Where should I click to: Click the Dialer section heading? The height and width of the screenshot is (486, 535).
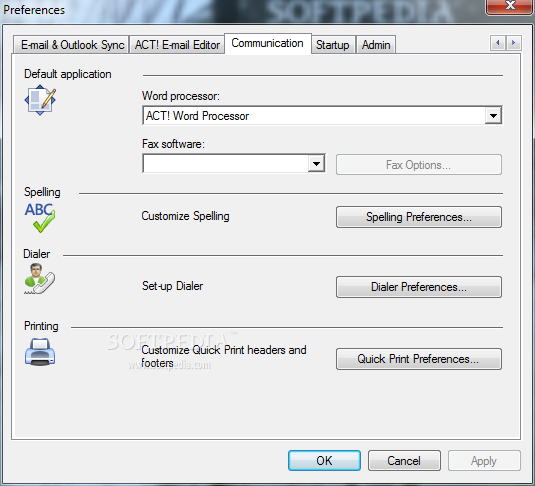(x=36, y=254)
